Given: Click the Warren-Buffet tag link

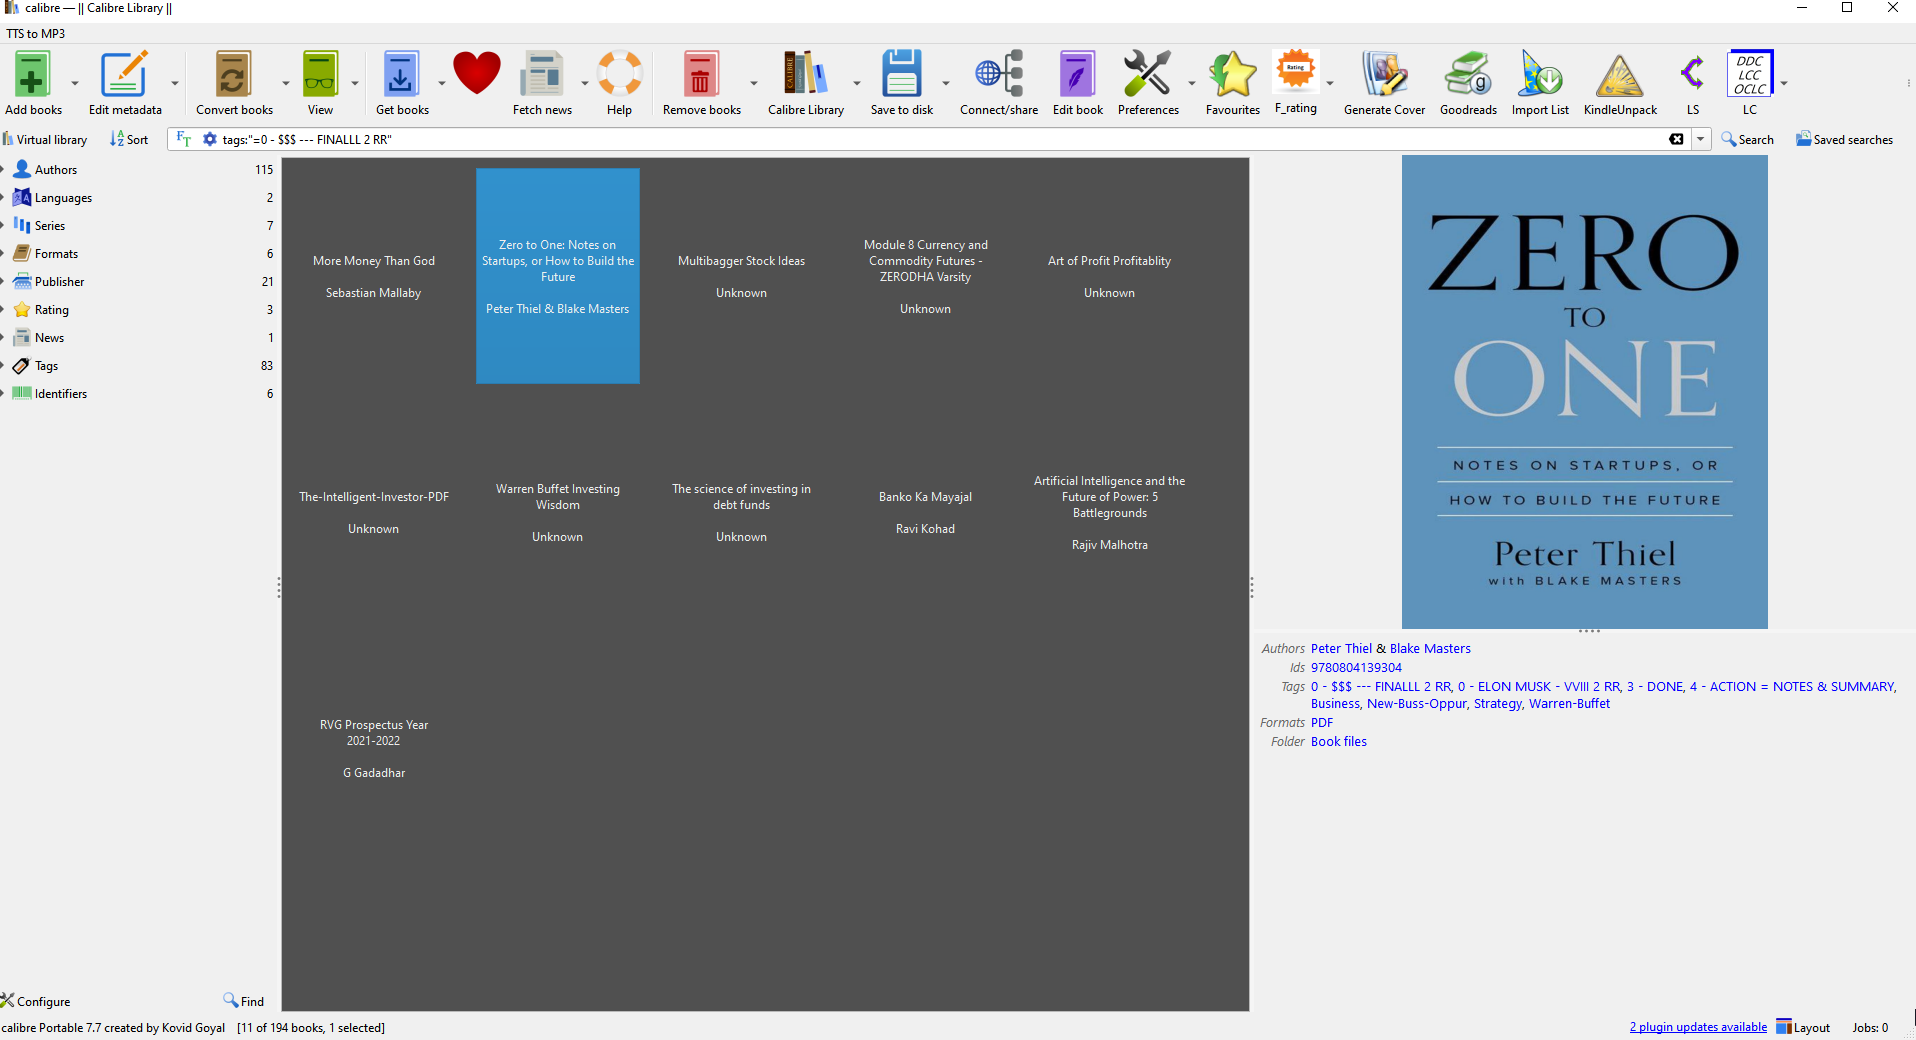Looking at the screenshot, I should tap(1569, 704).
